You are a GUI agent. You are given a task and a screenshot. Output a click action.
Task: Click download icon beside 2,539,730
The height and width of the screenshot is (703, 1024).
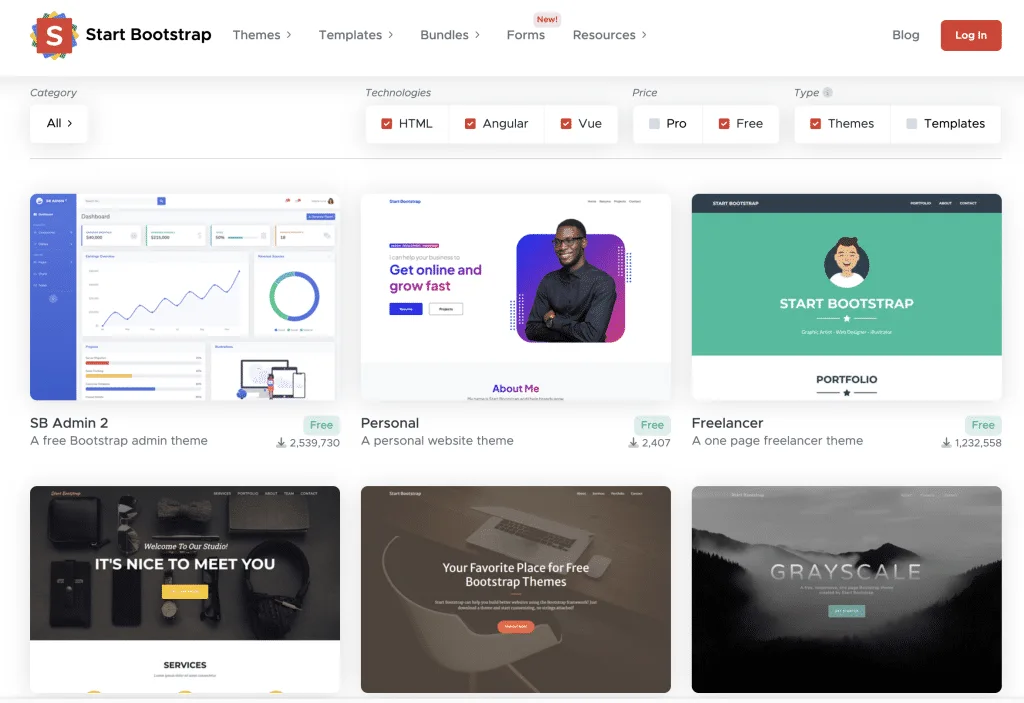281,443
